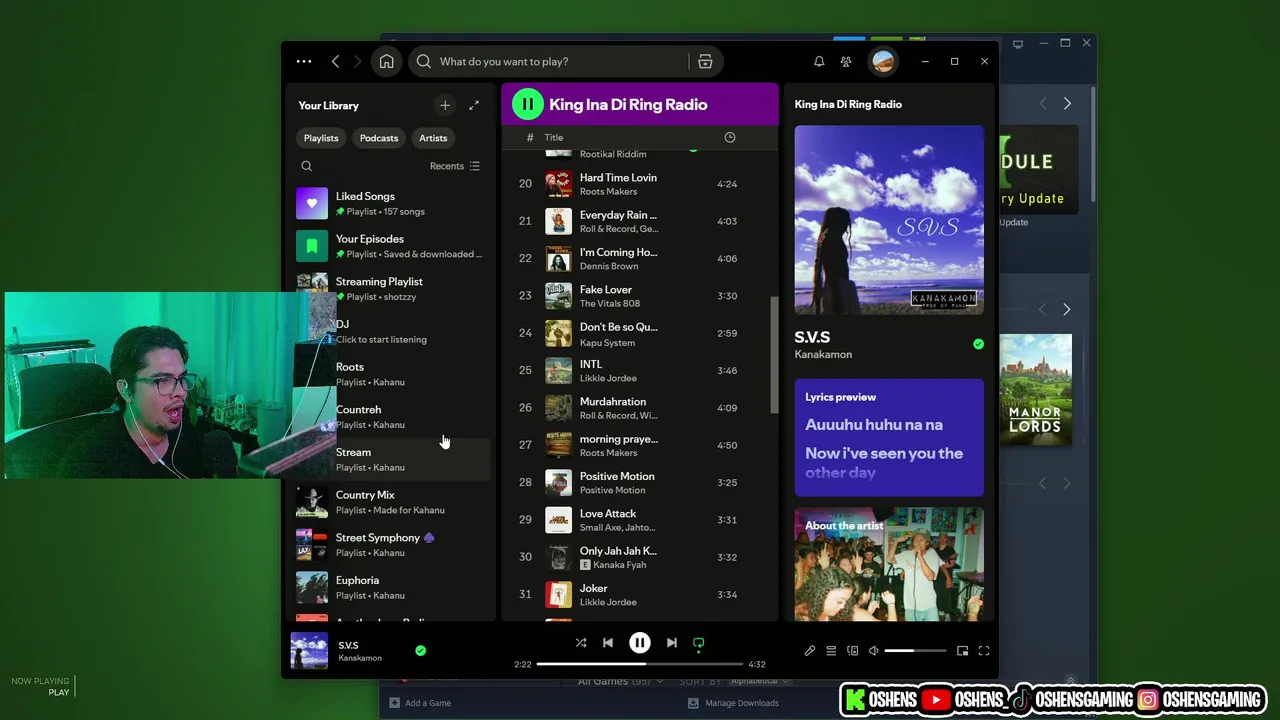Open the Your Episodes playlist
The width and height of the screenshot is (1280, 720).
coord(392,246)
